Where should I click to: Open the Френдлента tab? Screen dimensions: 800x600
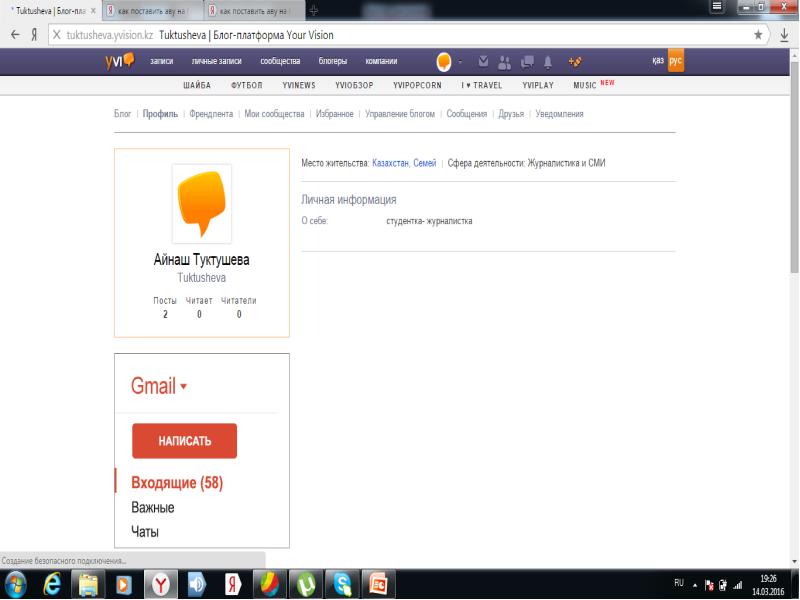(211, 114)
